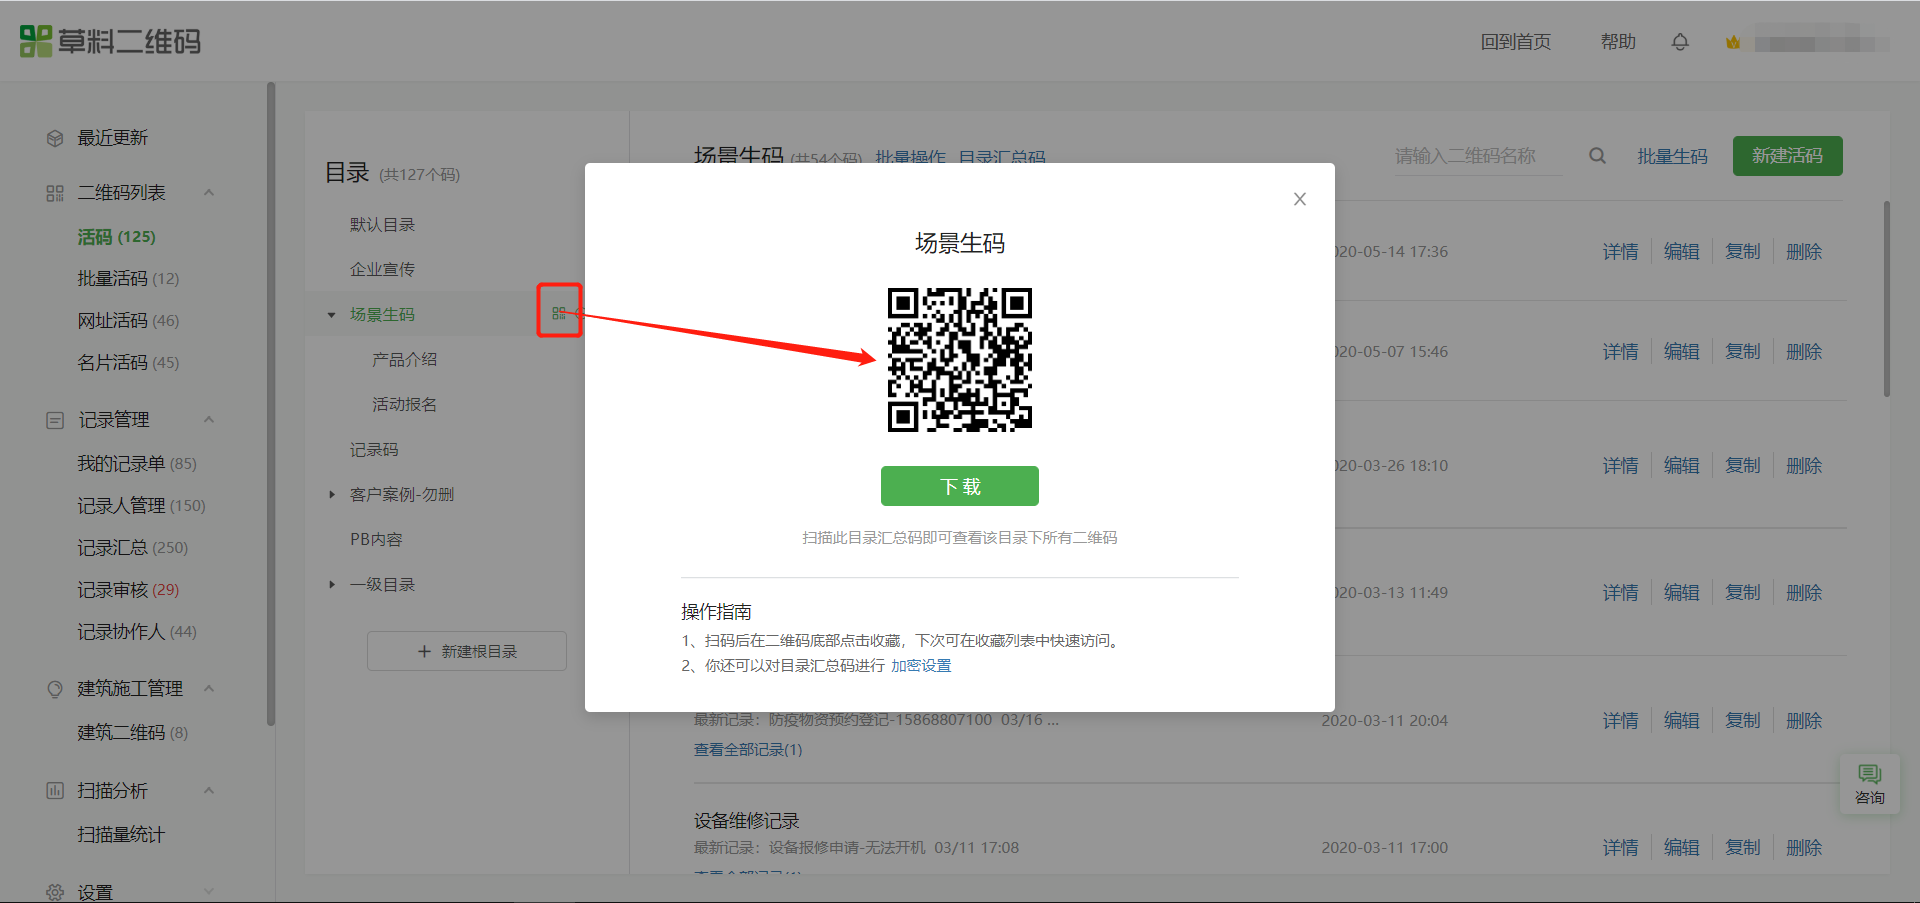Select 名片活码 (45)
The width and height of the screenshot is (1920, 903).
[x=128, y=363]
